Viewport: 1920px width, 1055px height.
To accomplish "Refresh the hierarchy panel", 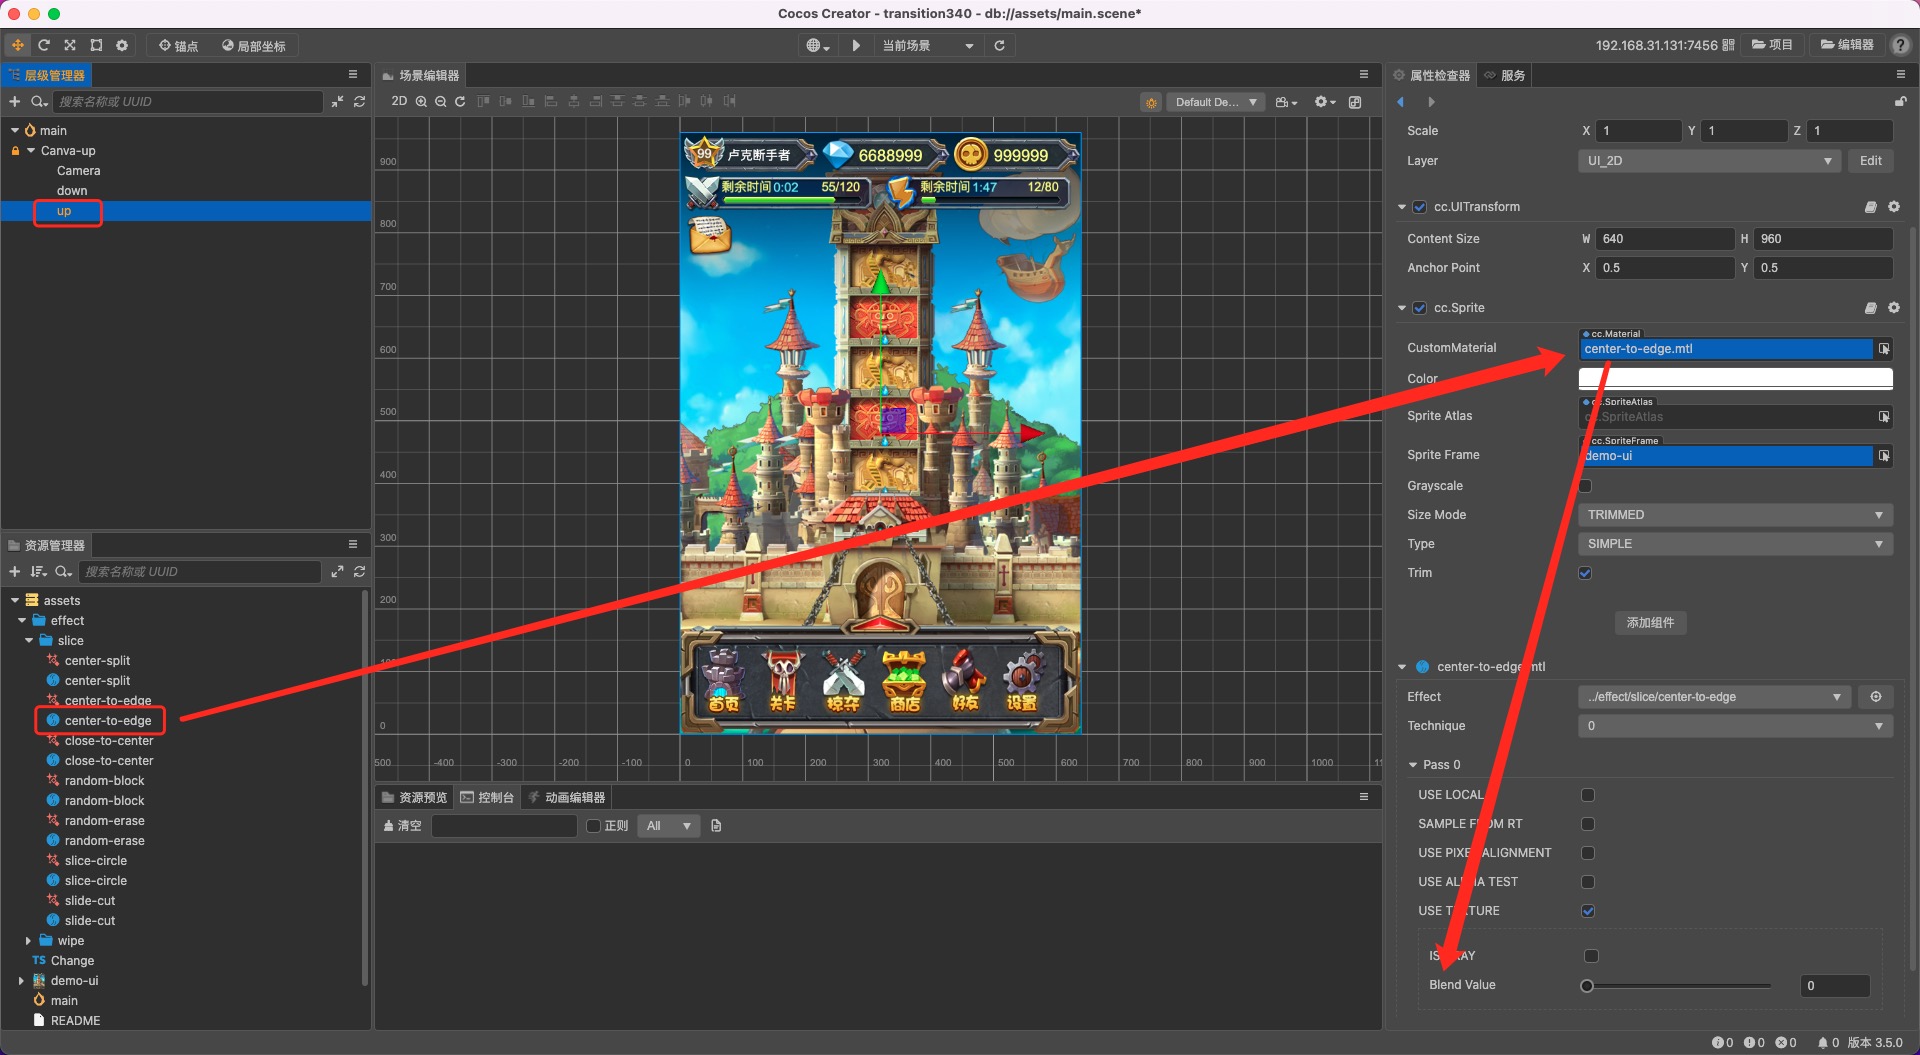I will [359, 102].
